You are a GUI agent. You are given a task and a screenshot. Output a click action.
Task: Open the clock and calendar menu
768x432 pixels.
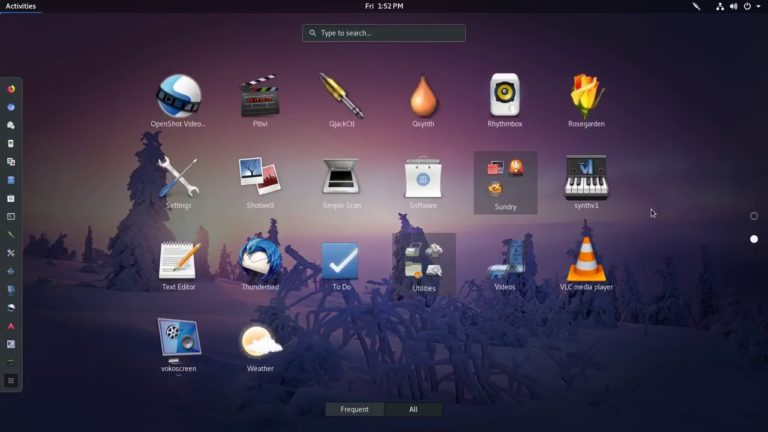[384, 6]
